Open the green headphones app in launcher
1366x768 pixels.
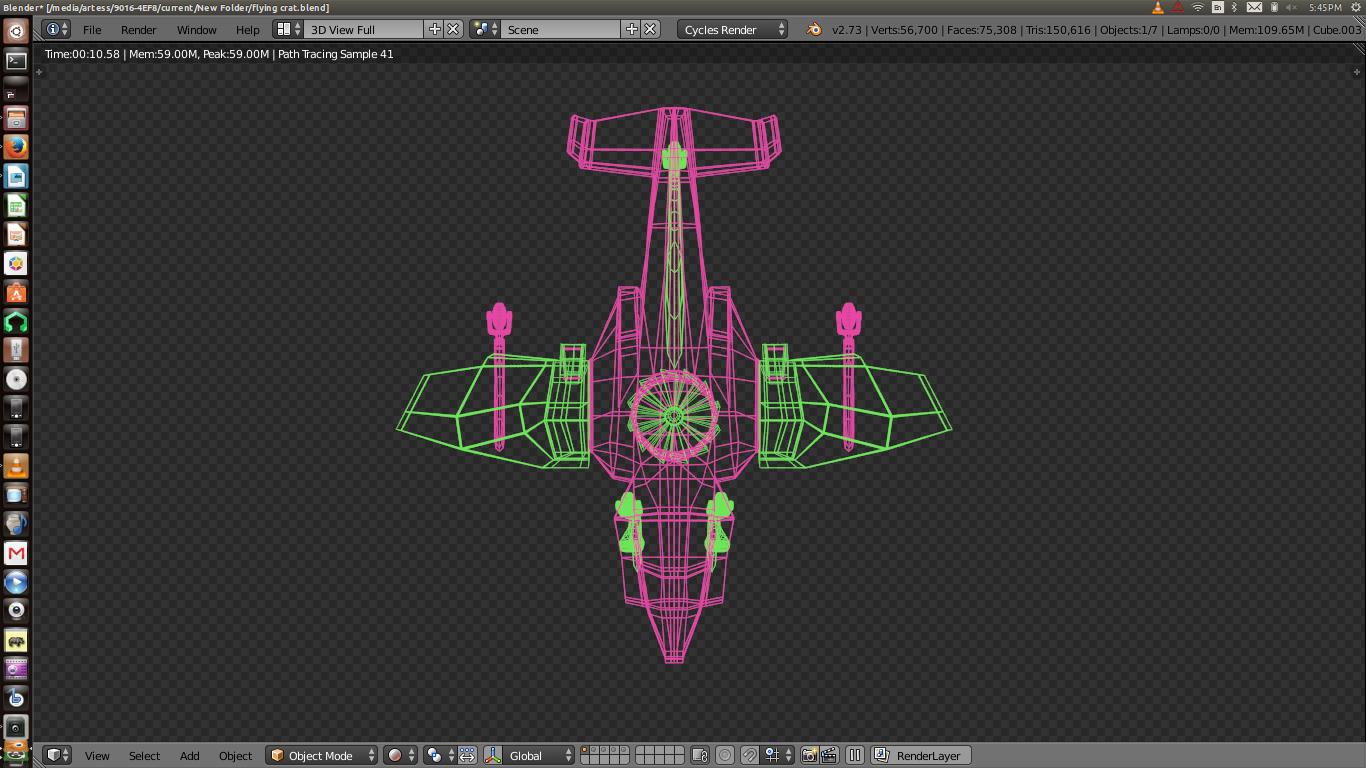pyautogui.click(x=16, y=321)
